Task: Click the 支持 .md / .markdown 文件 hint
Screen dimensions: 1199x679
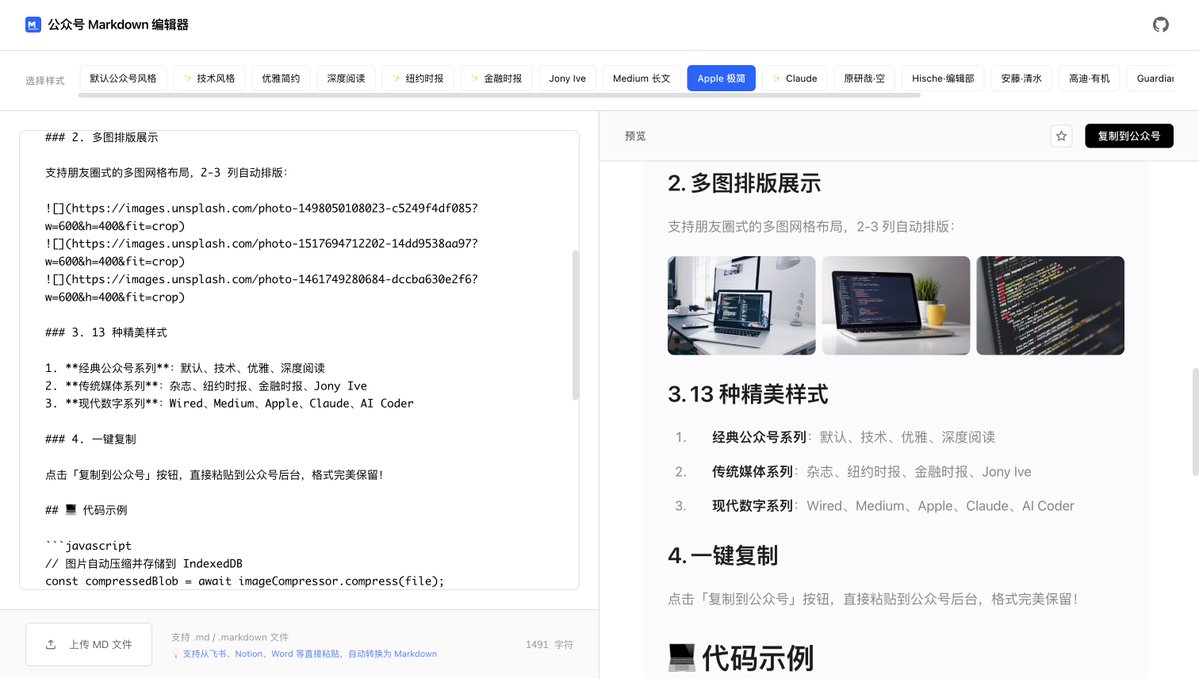Action: (229, 637)
